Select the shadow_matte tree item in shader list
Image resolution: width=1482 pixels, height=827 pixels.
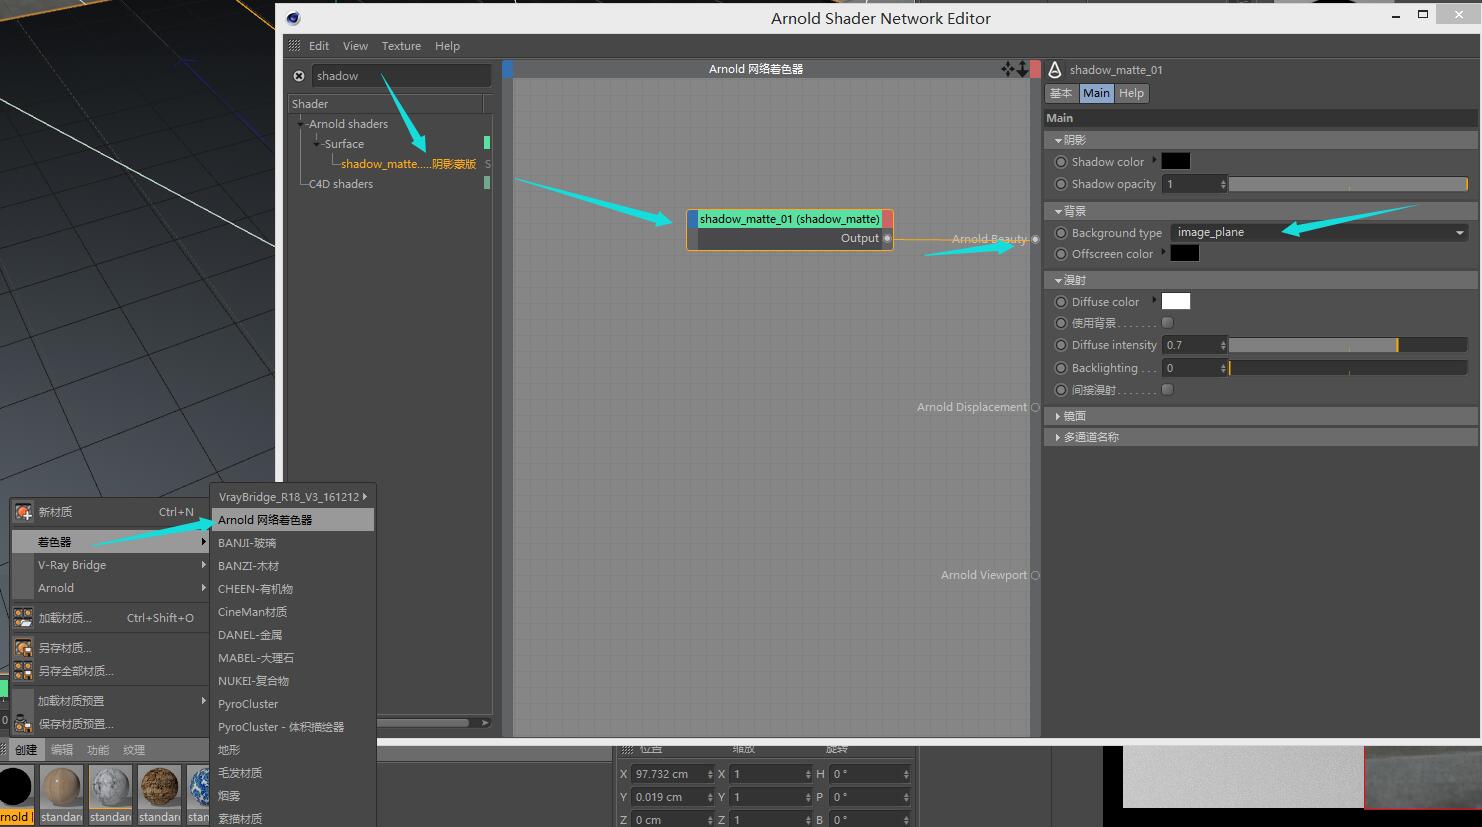pos(408,164)
